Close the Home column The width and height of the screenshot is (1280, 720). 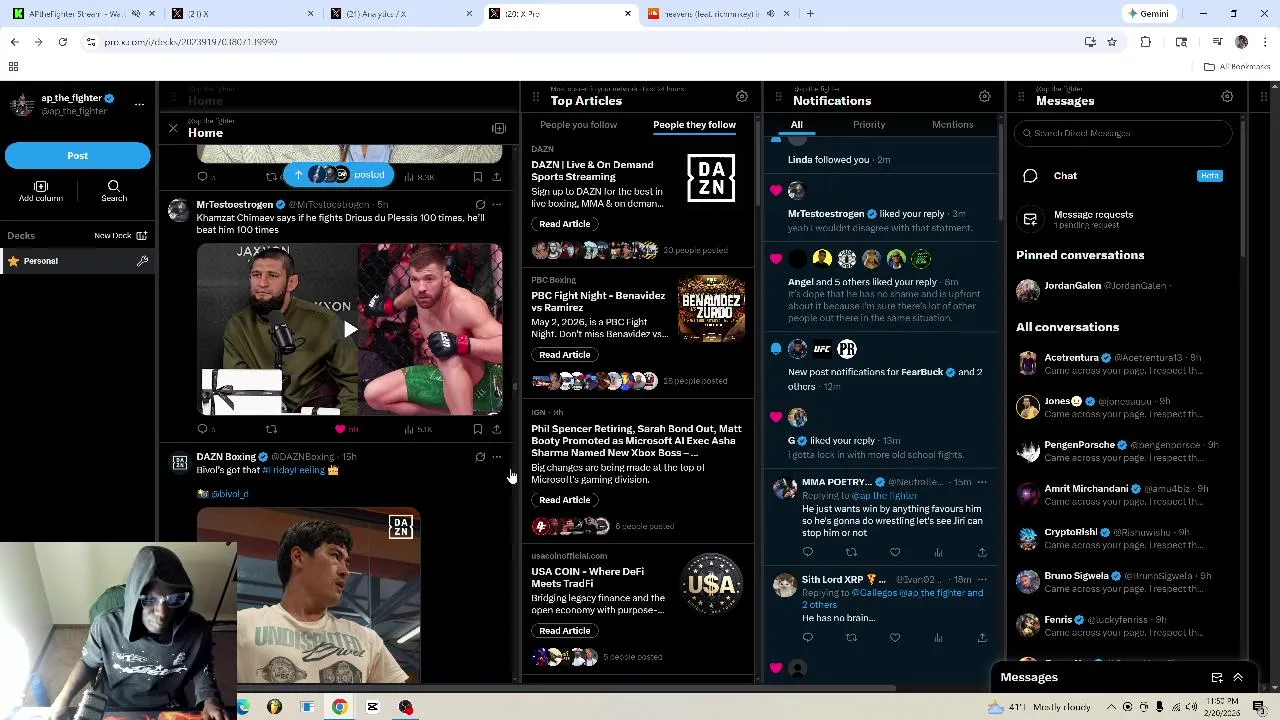pos(173,129)
